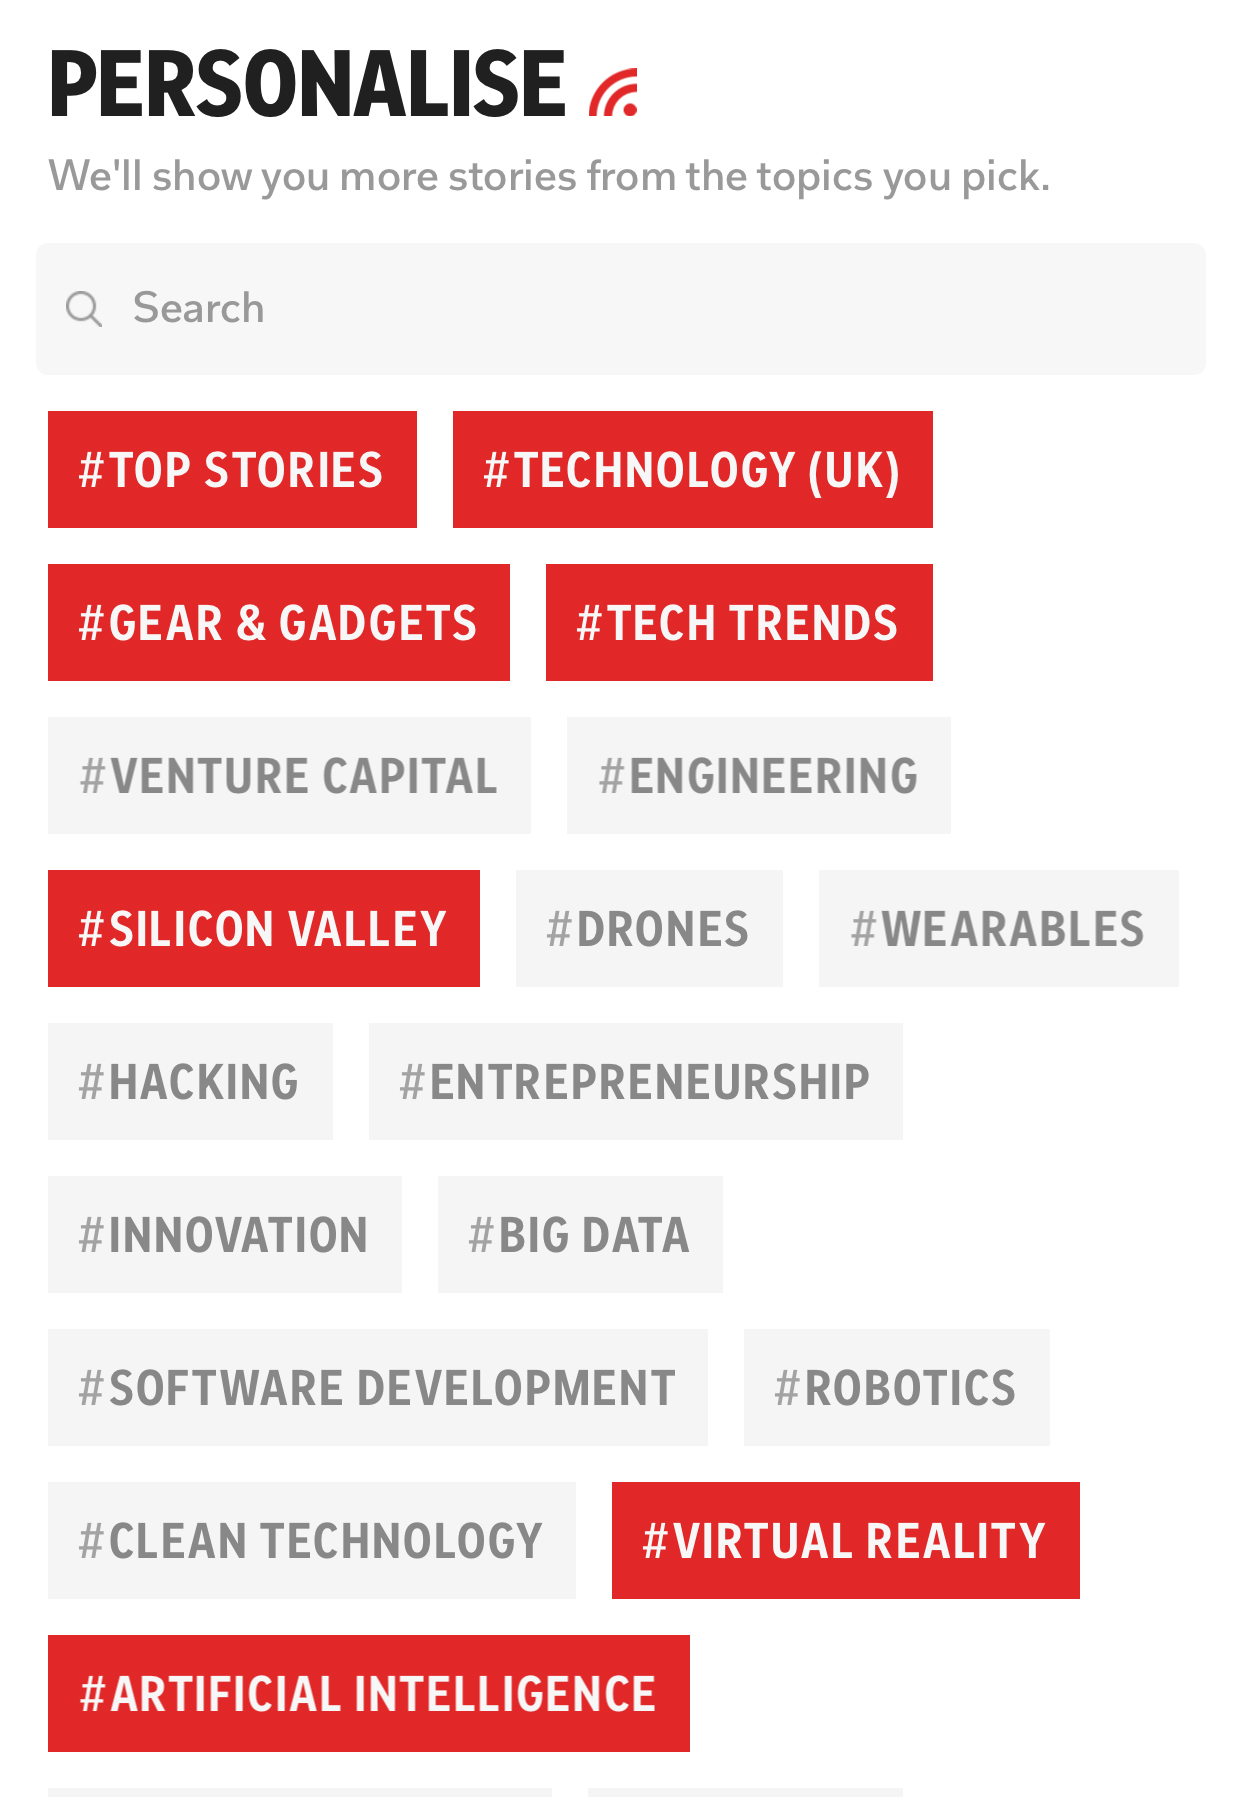Pick the #DRONES topic tag

click(x=649, y=929)
